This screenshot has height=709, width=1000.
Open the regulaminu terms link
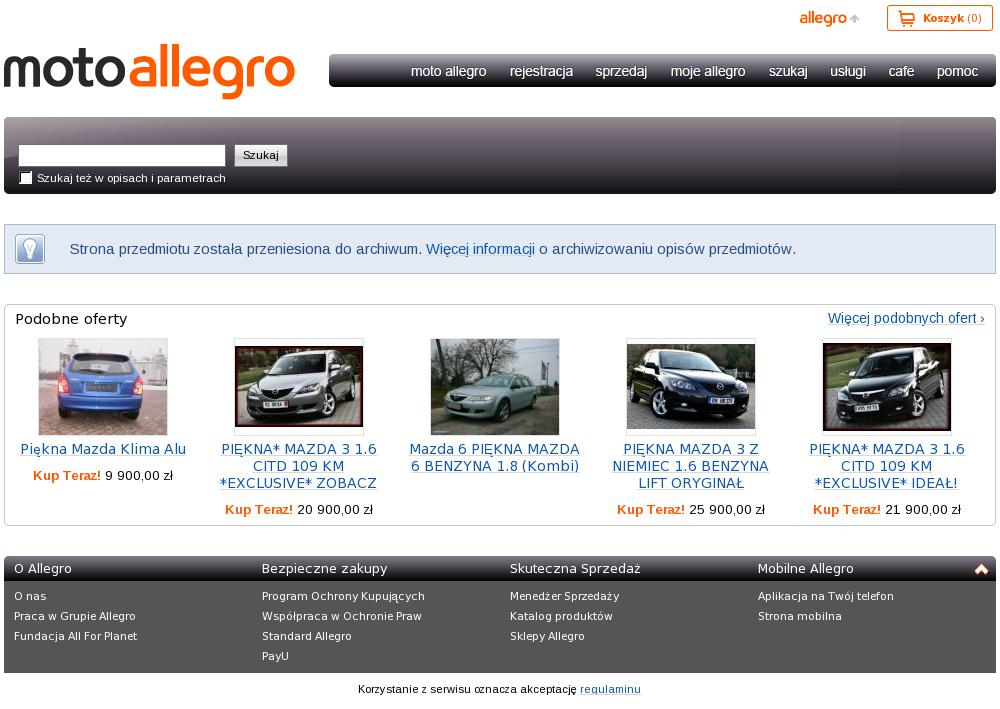click(x=610, y=689)
